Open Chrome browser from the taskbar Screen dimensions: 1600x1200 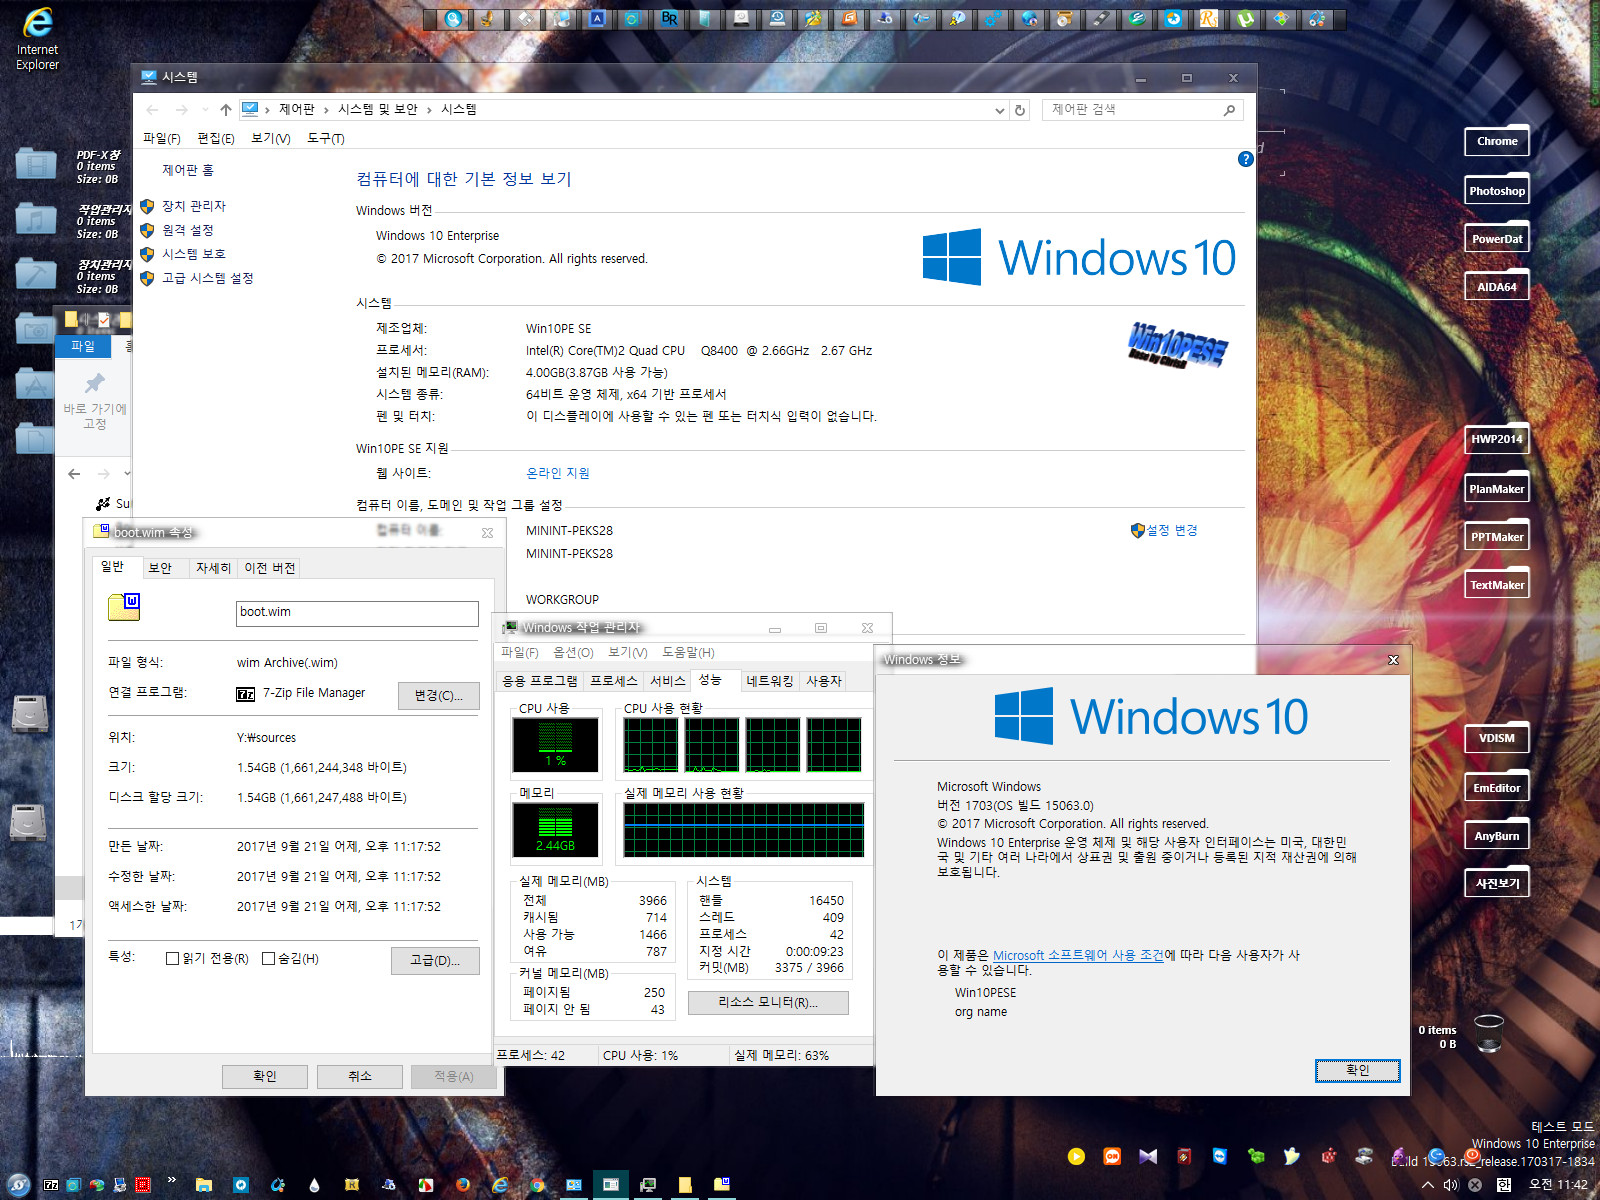coord(537,1185)
